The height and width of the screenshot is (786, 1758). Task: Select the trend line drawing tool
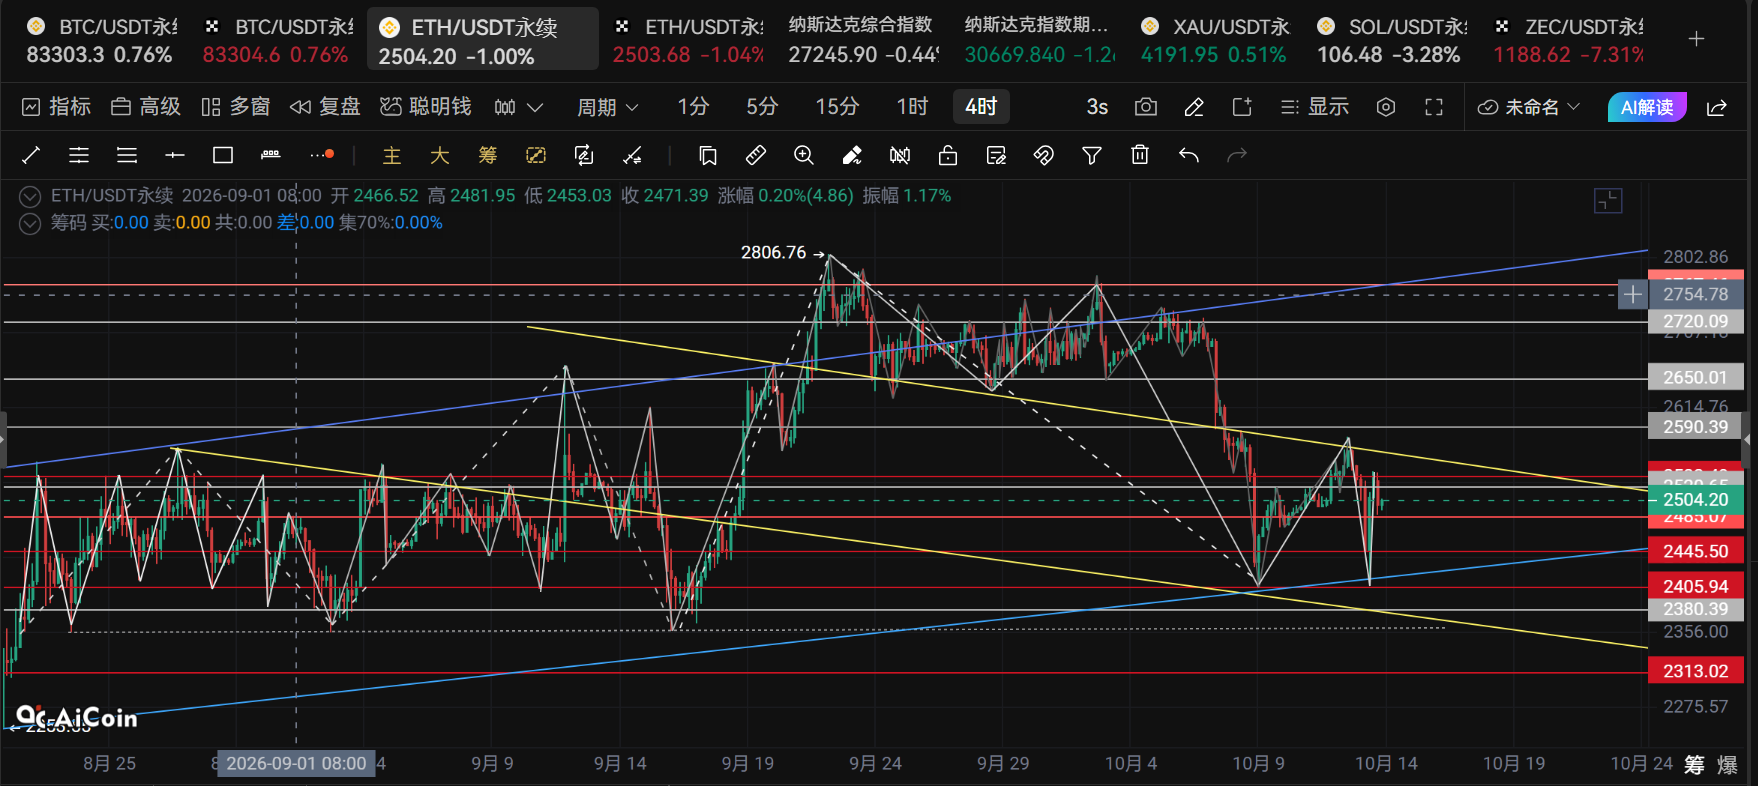[31, 155]
